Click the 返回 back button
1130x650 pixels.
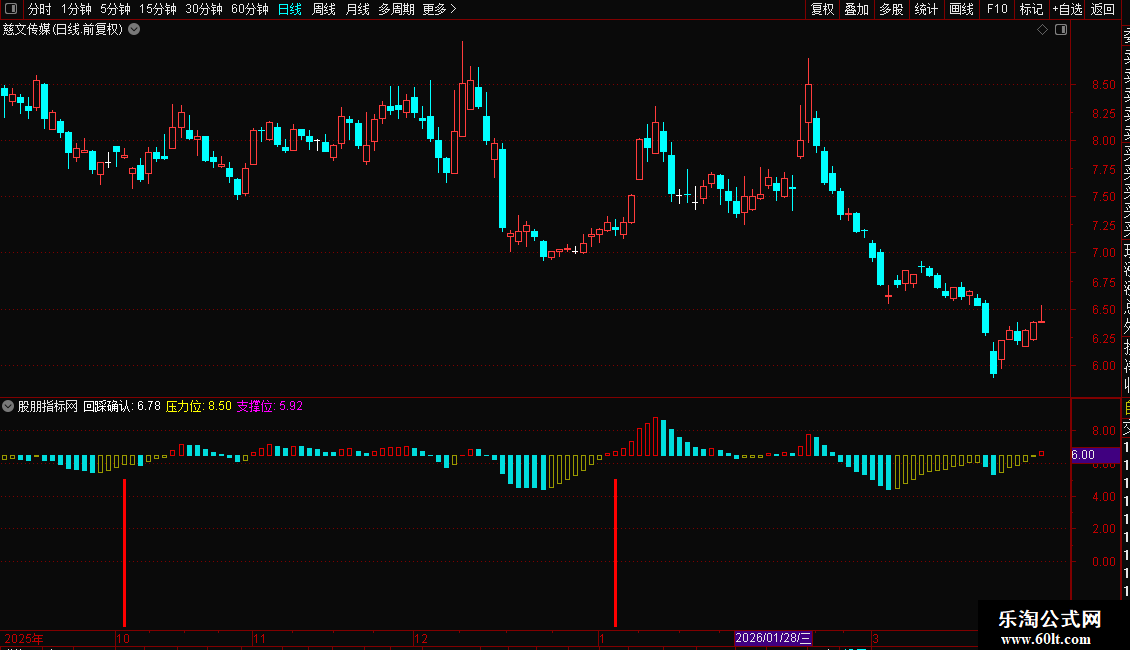1103,9
